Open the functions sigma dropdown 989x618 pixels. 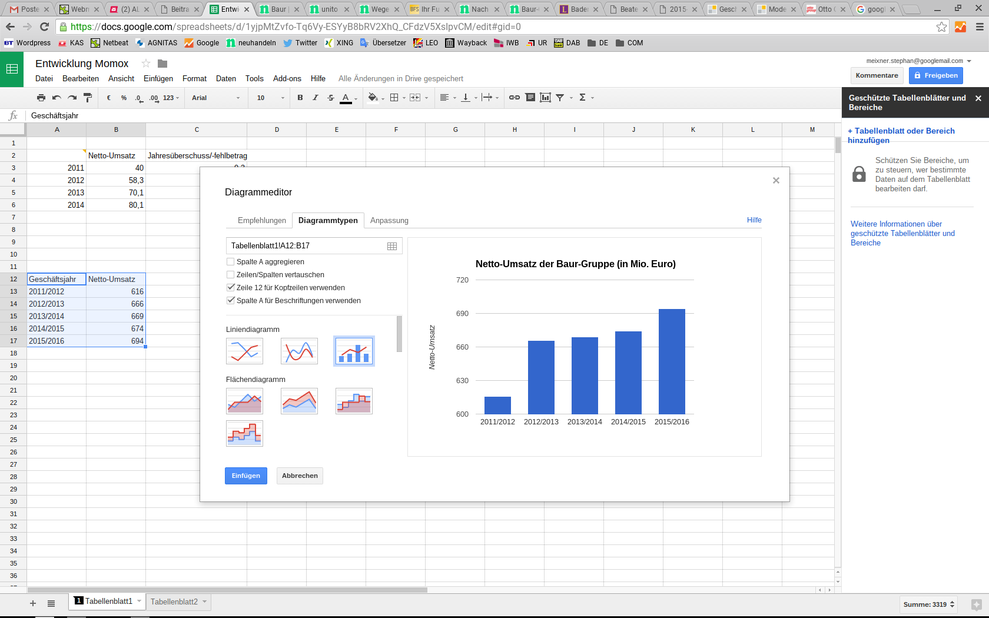[x=586, y=98]
